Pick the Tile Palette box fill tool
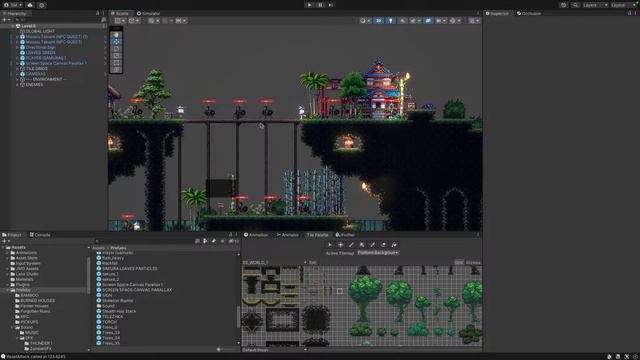The width and height of the screenshot is (640, 360). [x=362, y=244]
